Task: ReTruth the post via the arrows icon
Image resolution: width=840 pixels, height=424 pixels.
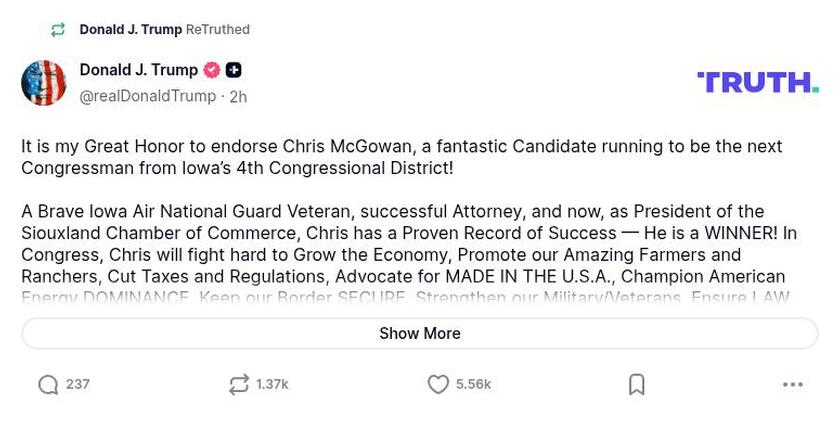Action: point(238,385)
